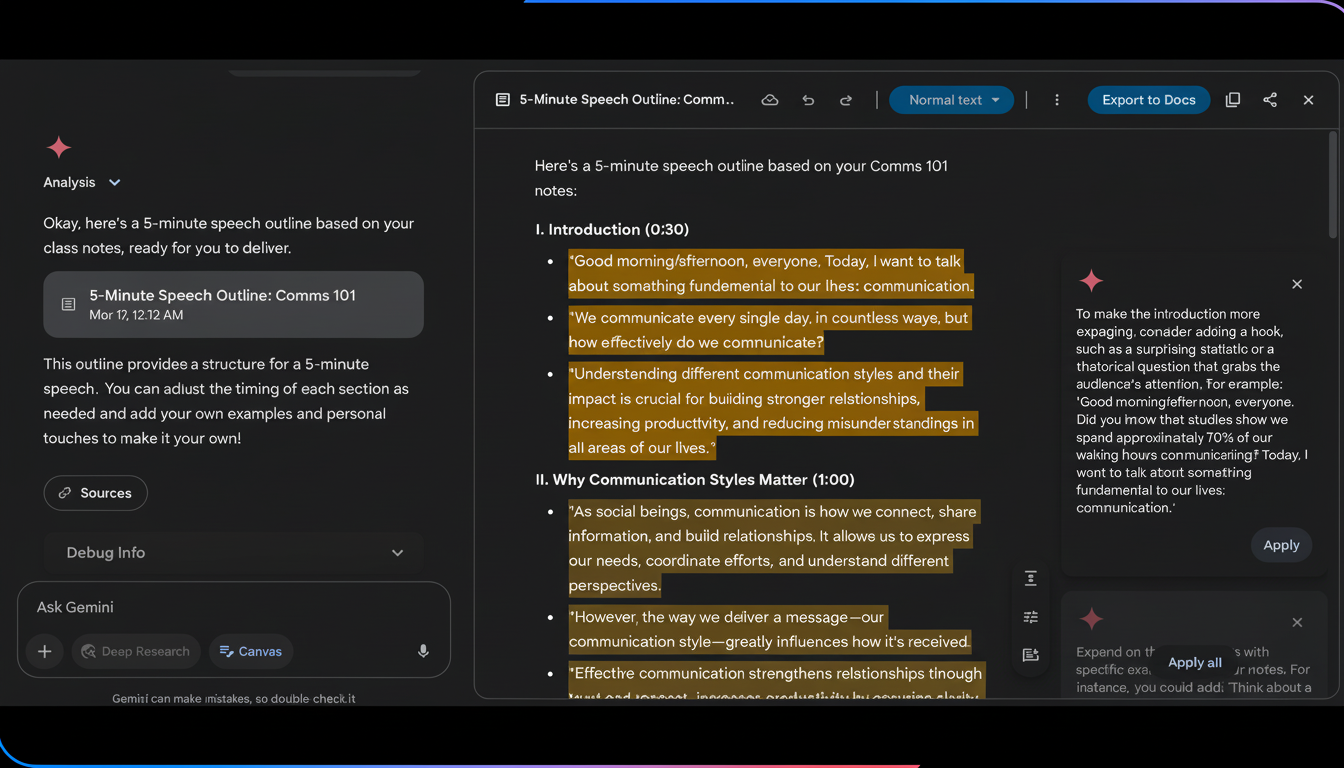Apply the introduction hook suggestion
The height and width of the screenshot is (768, 1344).
(1281, 545)
